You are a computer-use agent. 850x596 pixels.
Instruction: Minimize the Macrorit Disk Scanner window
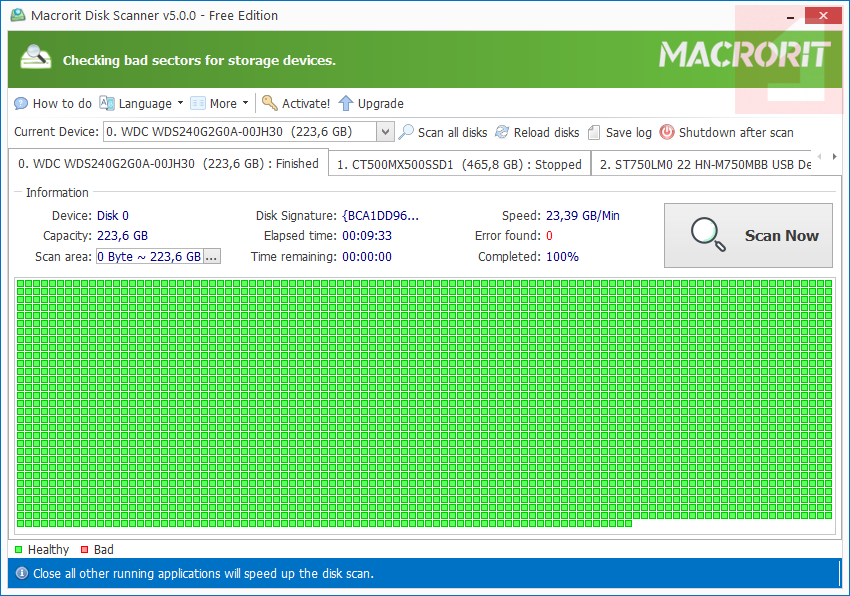[x=791, y=16]
